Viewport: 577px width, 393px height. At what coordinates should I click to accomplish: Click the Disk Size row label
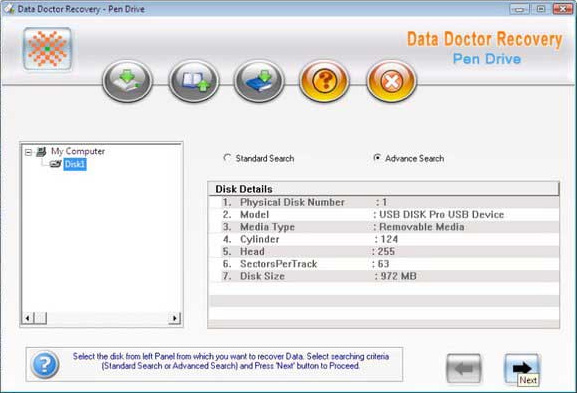(262, 276)
